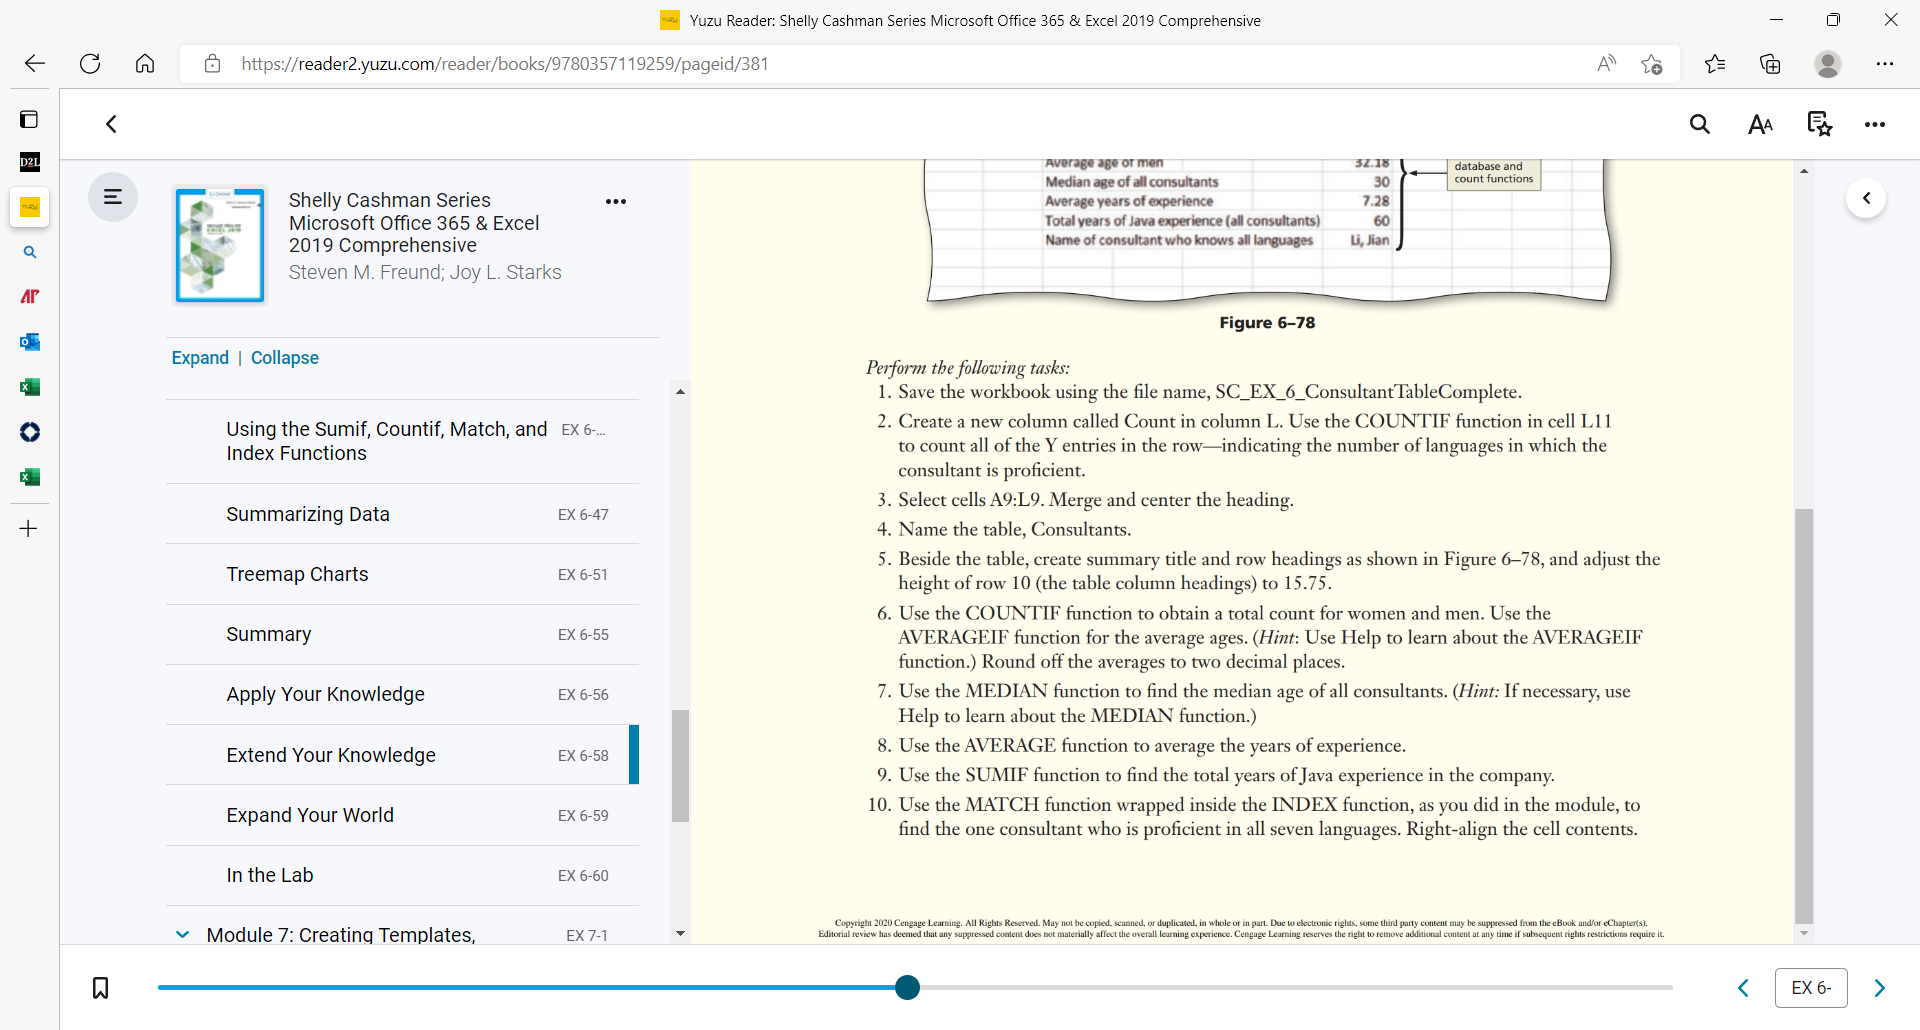Switch to the D2L sidebar tab
This screenshot has width=1920, height=1030.
30,162
